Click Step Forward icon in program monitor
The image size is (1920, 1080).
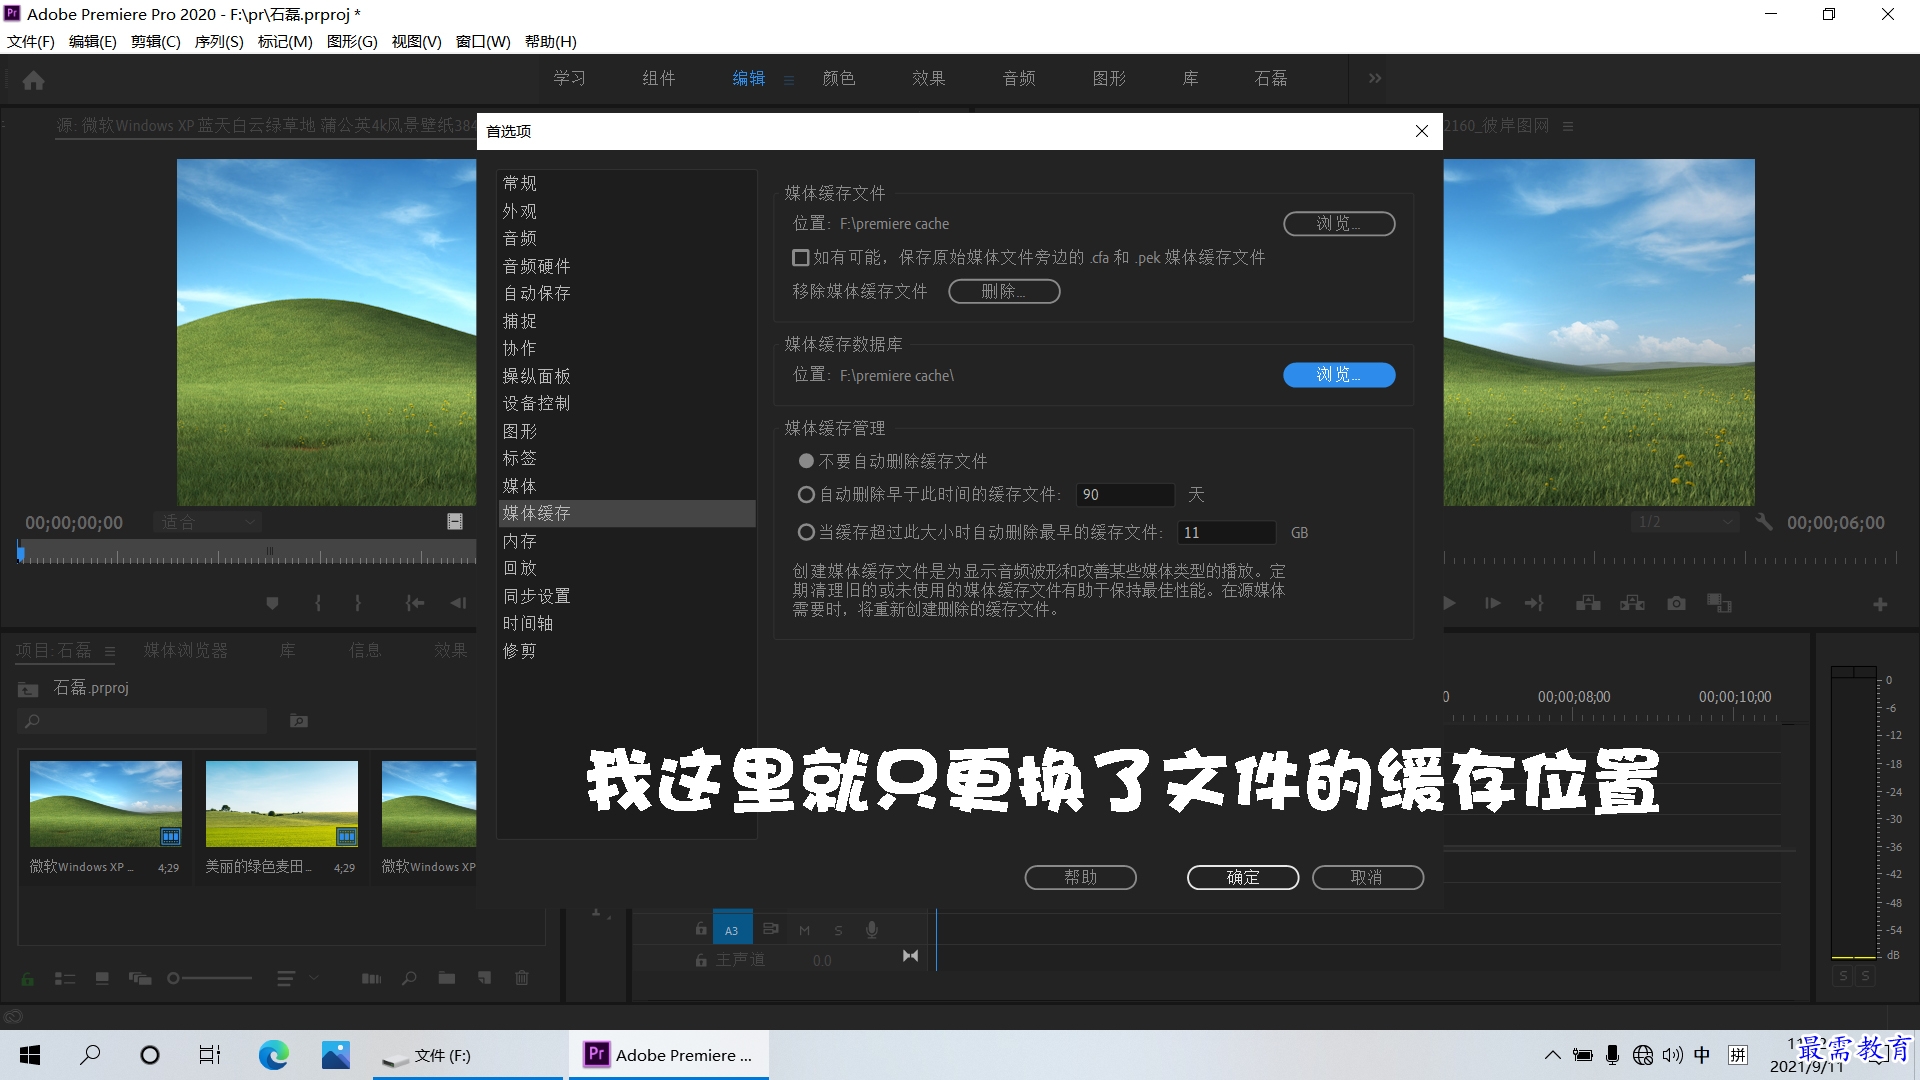pos(1493,603)
